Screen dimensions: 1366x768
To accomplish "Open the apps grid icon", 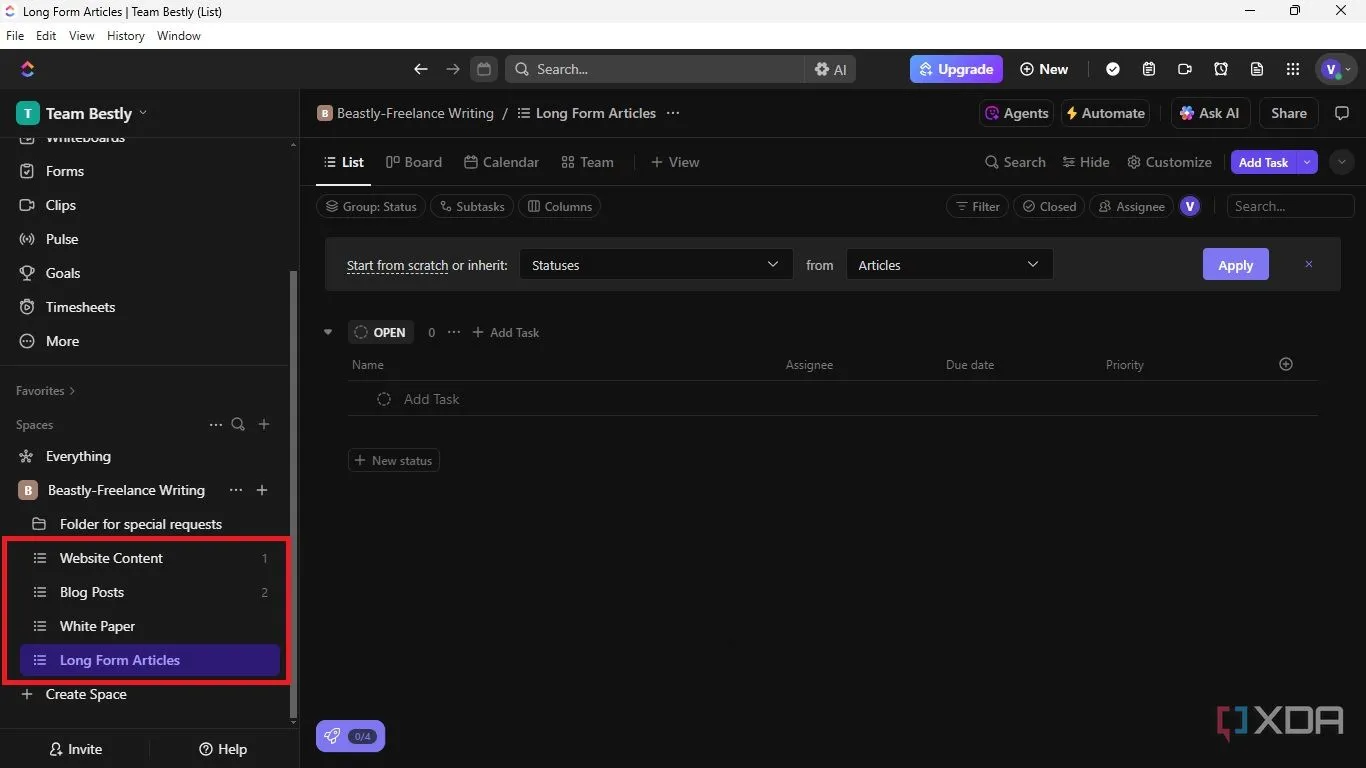I will point(1293,69).
